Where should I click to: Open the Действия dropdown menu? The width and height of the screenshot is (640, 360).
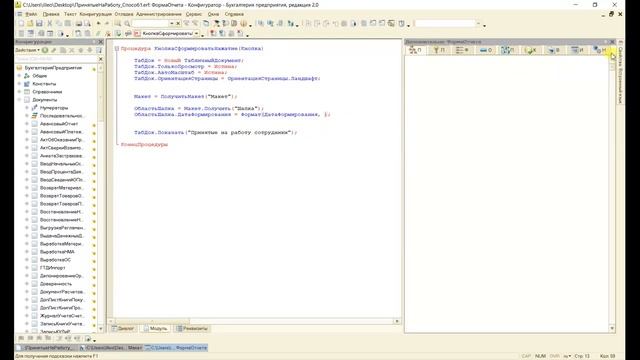27,50
